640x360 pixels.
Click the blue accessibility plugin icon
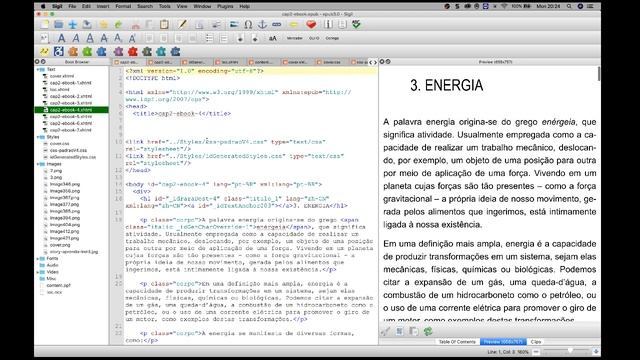pyautogui.click(x=59, y=51)
